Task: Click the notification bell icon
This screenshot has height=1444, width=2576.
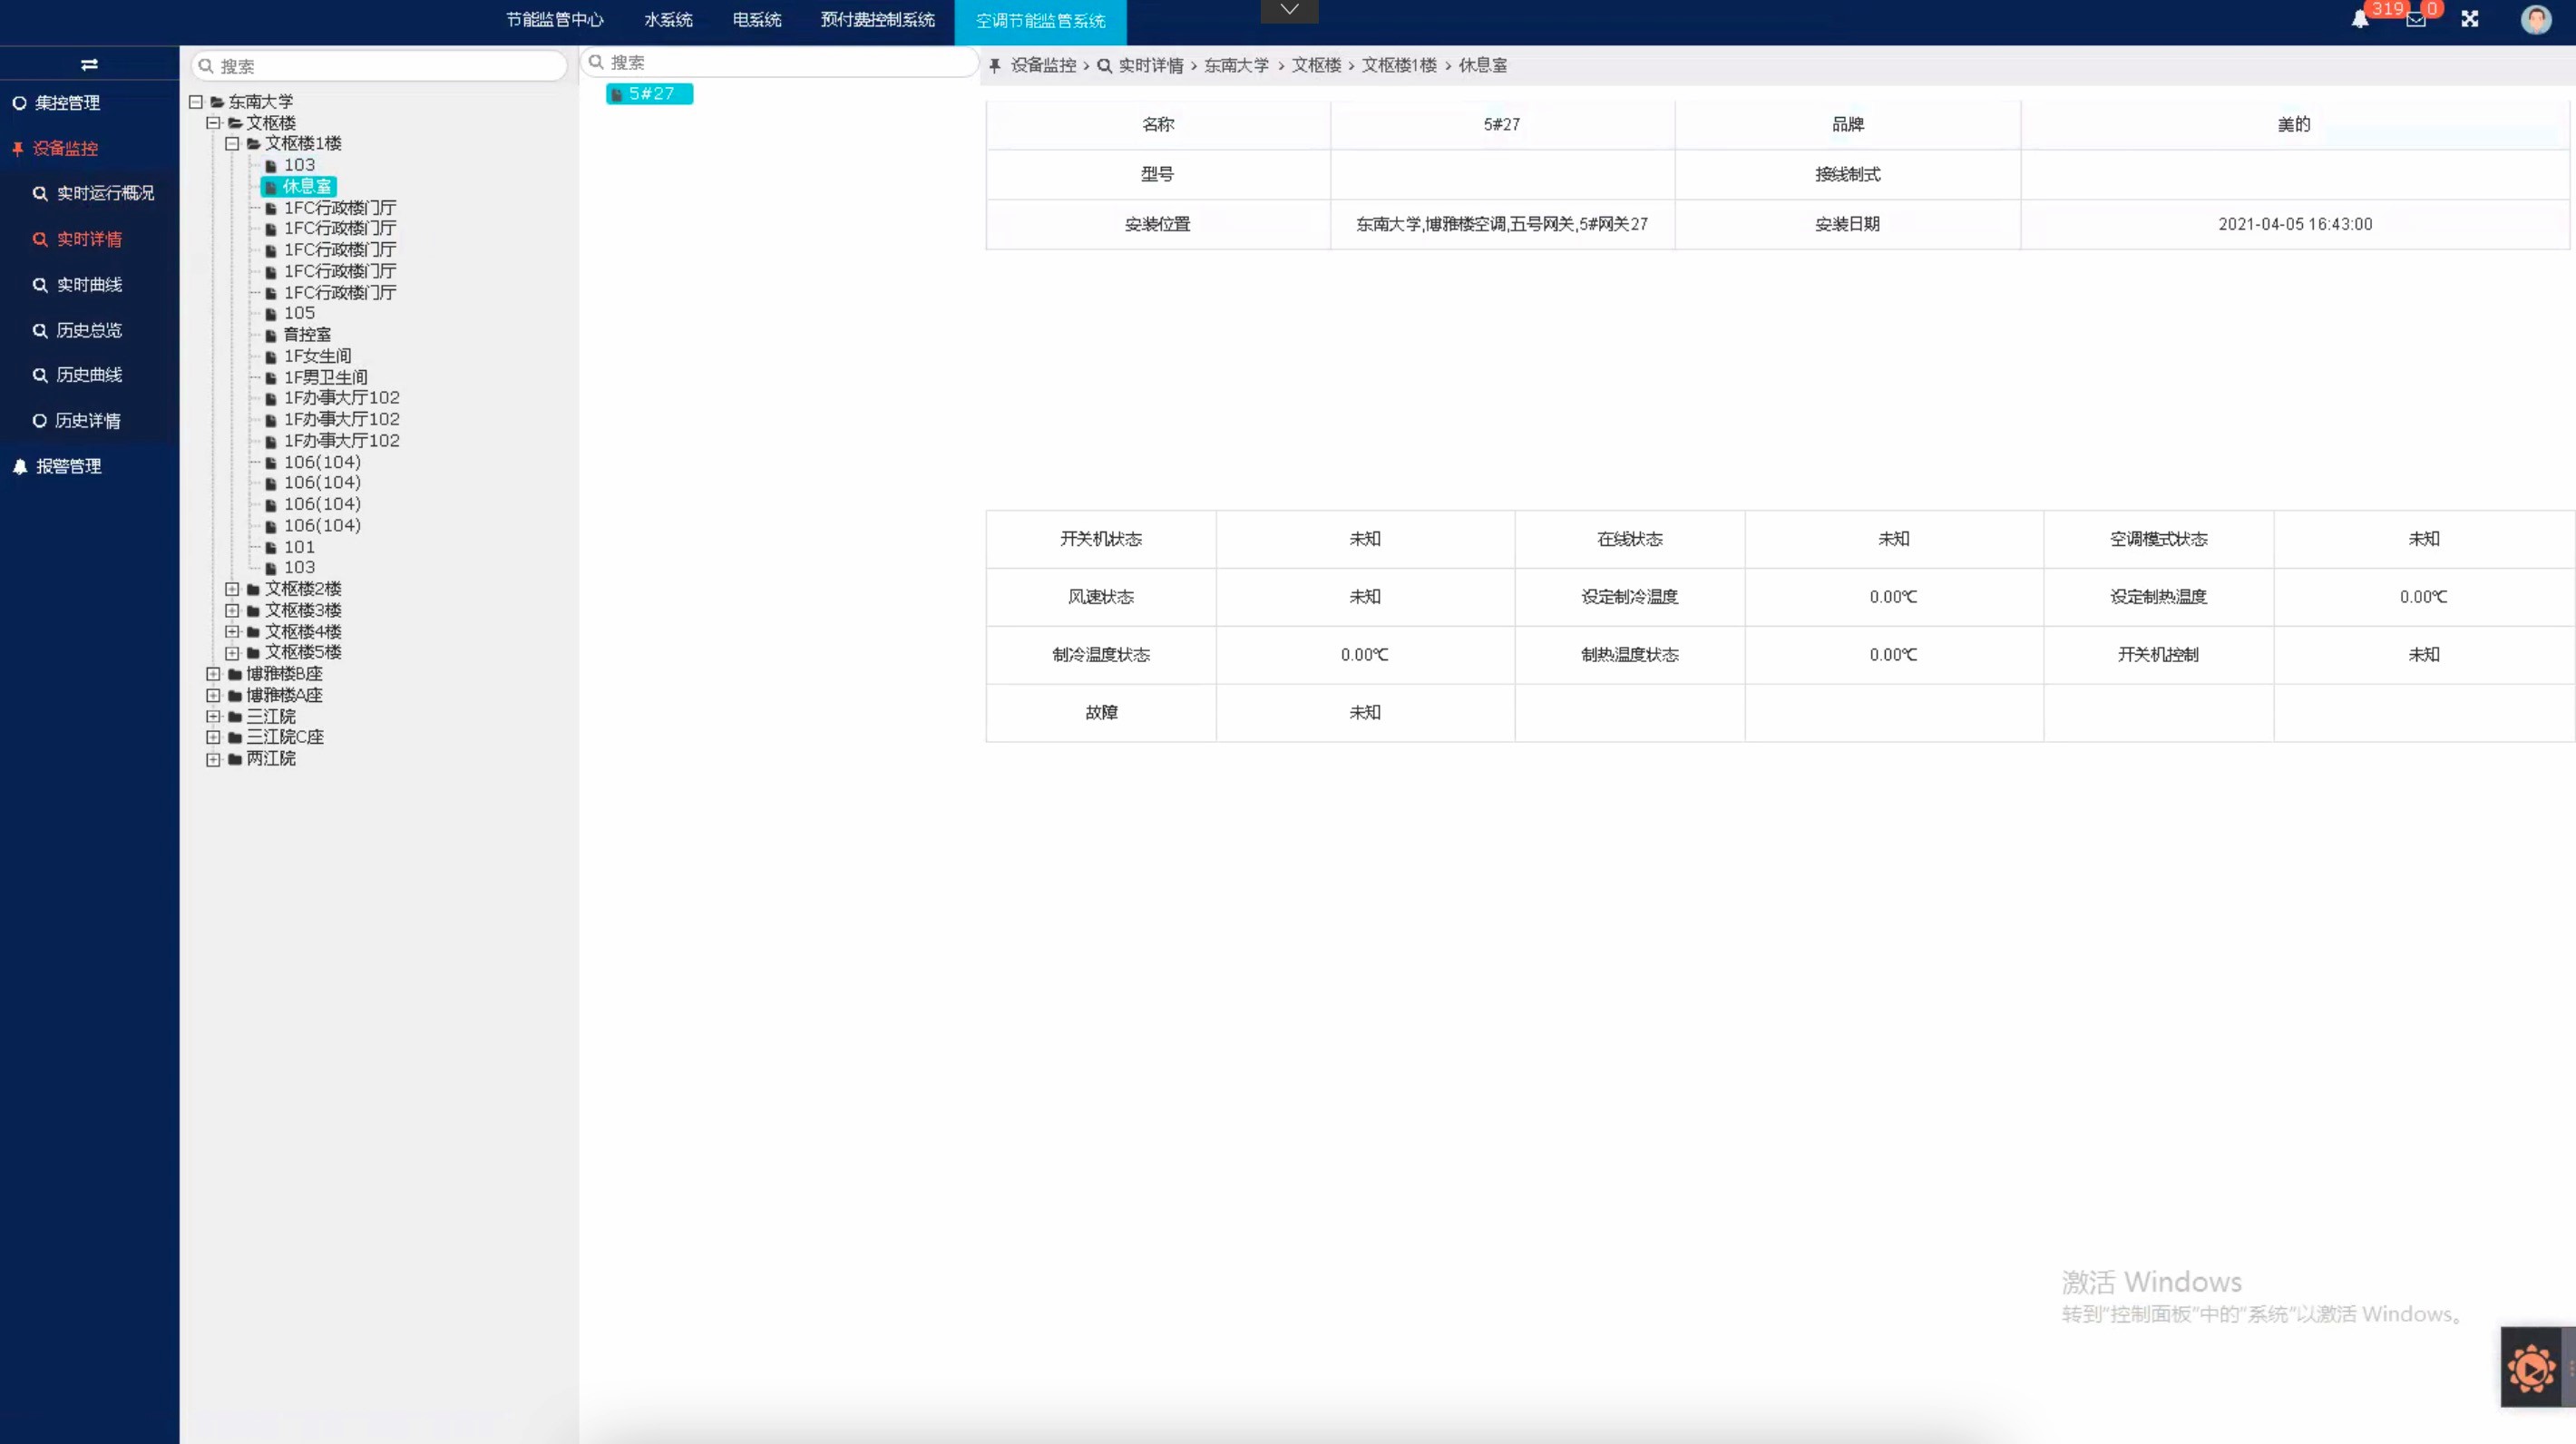Action: (x=2360, y=19)
